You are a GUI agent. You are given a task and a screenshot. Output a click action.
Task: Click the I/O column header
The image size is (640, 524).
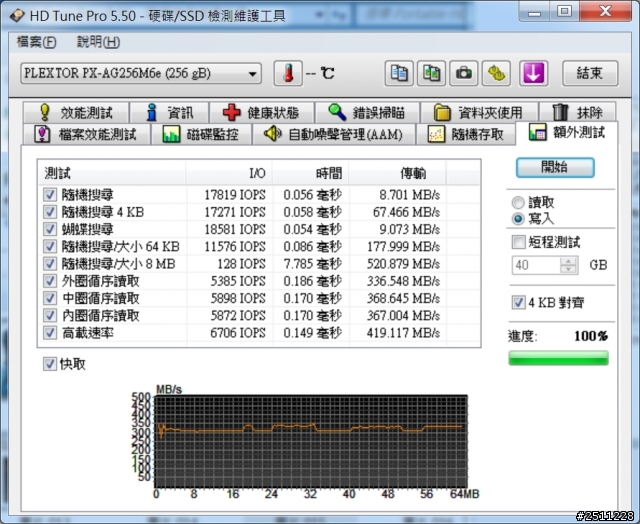pyautogui.click(x=229, y=173)
